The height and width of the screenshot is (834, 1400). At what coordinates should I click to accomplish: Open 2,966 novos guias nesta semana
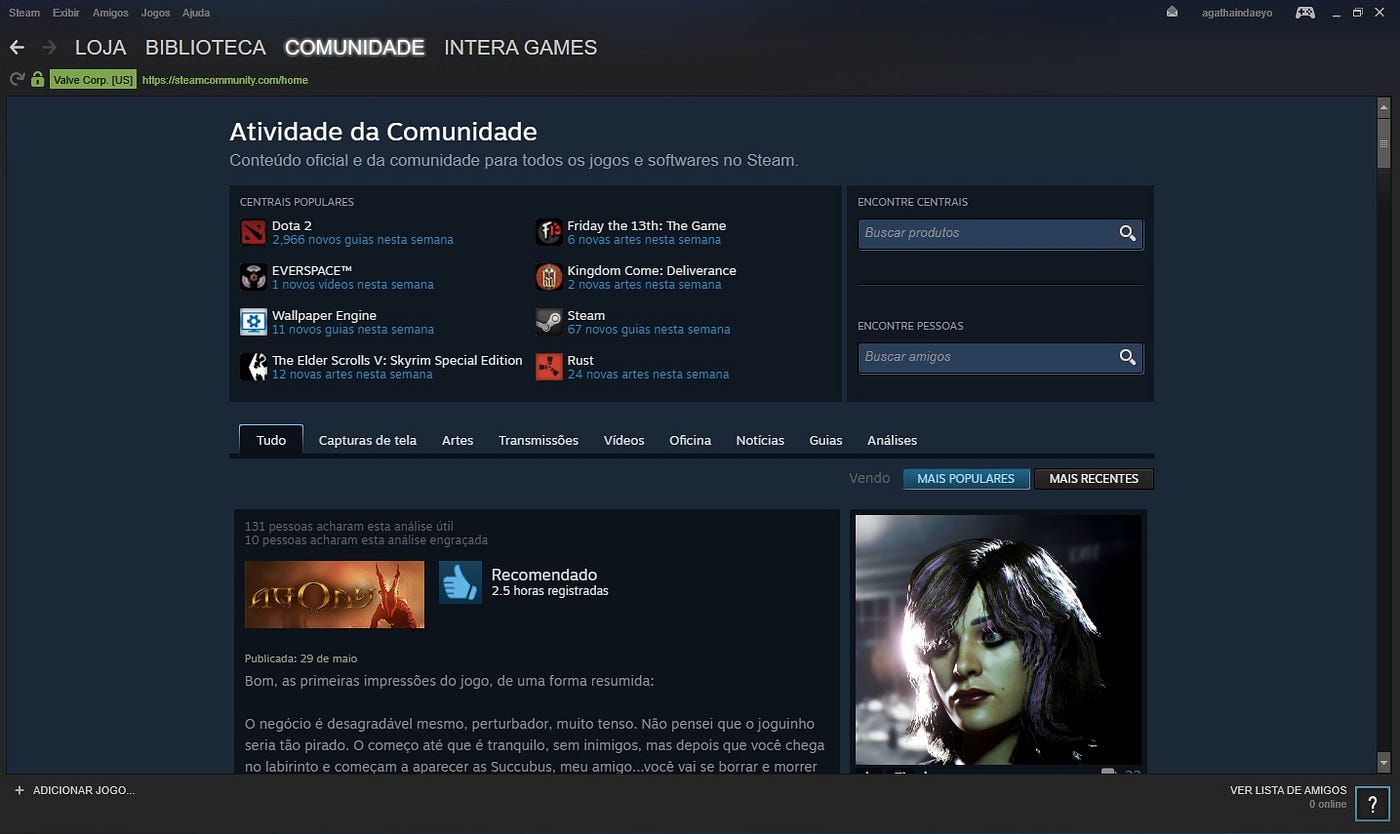(362, 240)
